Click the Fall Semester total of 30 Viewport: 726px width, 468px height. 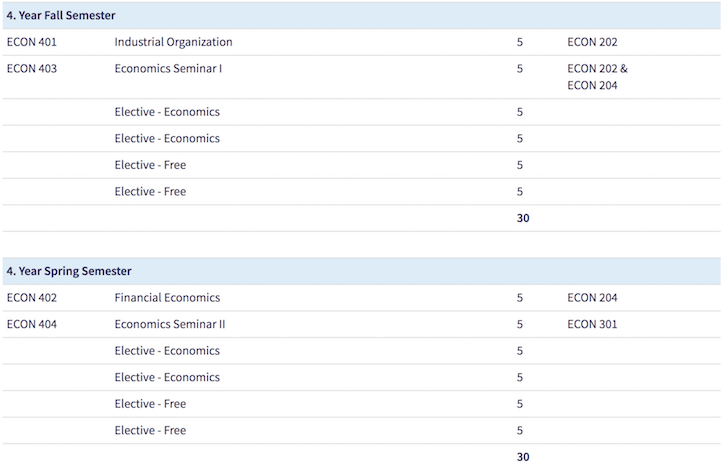coord(523,218)
